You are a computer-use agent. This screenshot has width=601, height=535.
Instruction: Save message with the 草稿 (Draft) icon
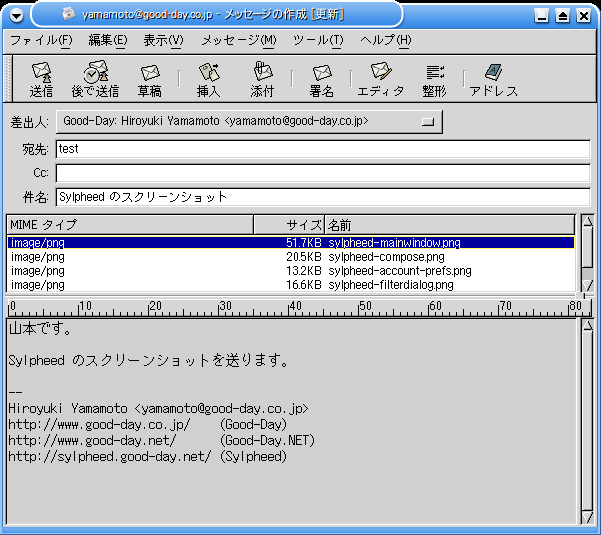(149, 80)
